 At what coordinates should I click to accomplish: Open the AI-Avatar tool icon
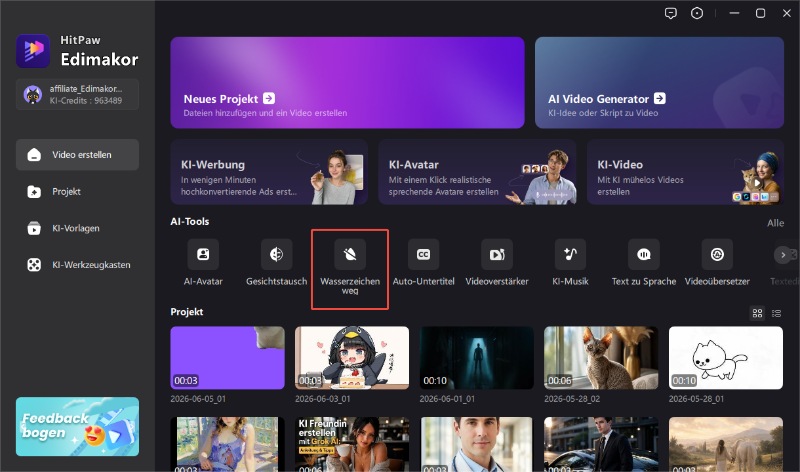[203, 254]
